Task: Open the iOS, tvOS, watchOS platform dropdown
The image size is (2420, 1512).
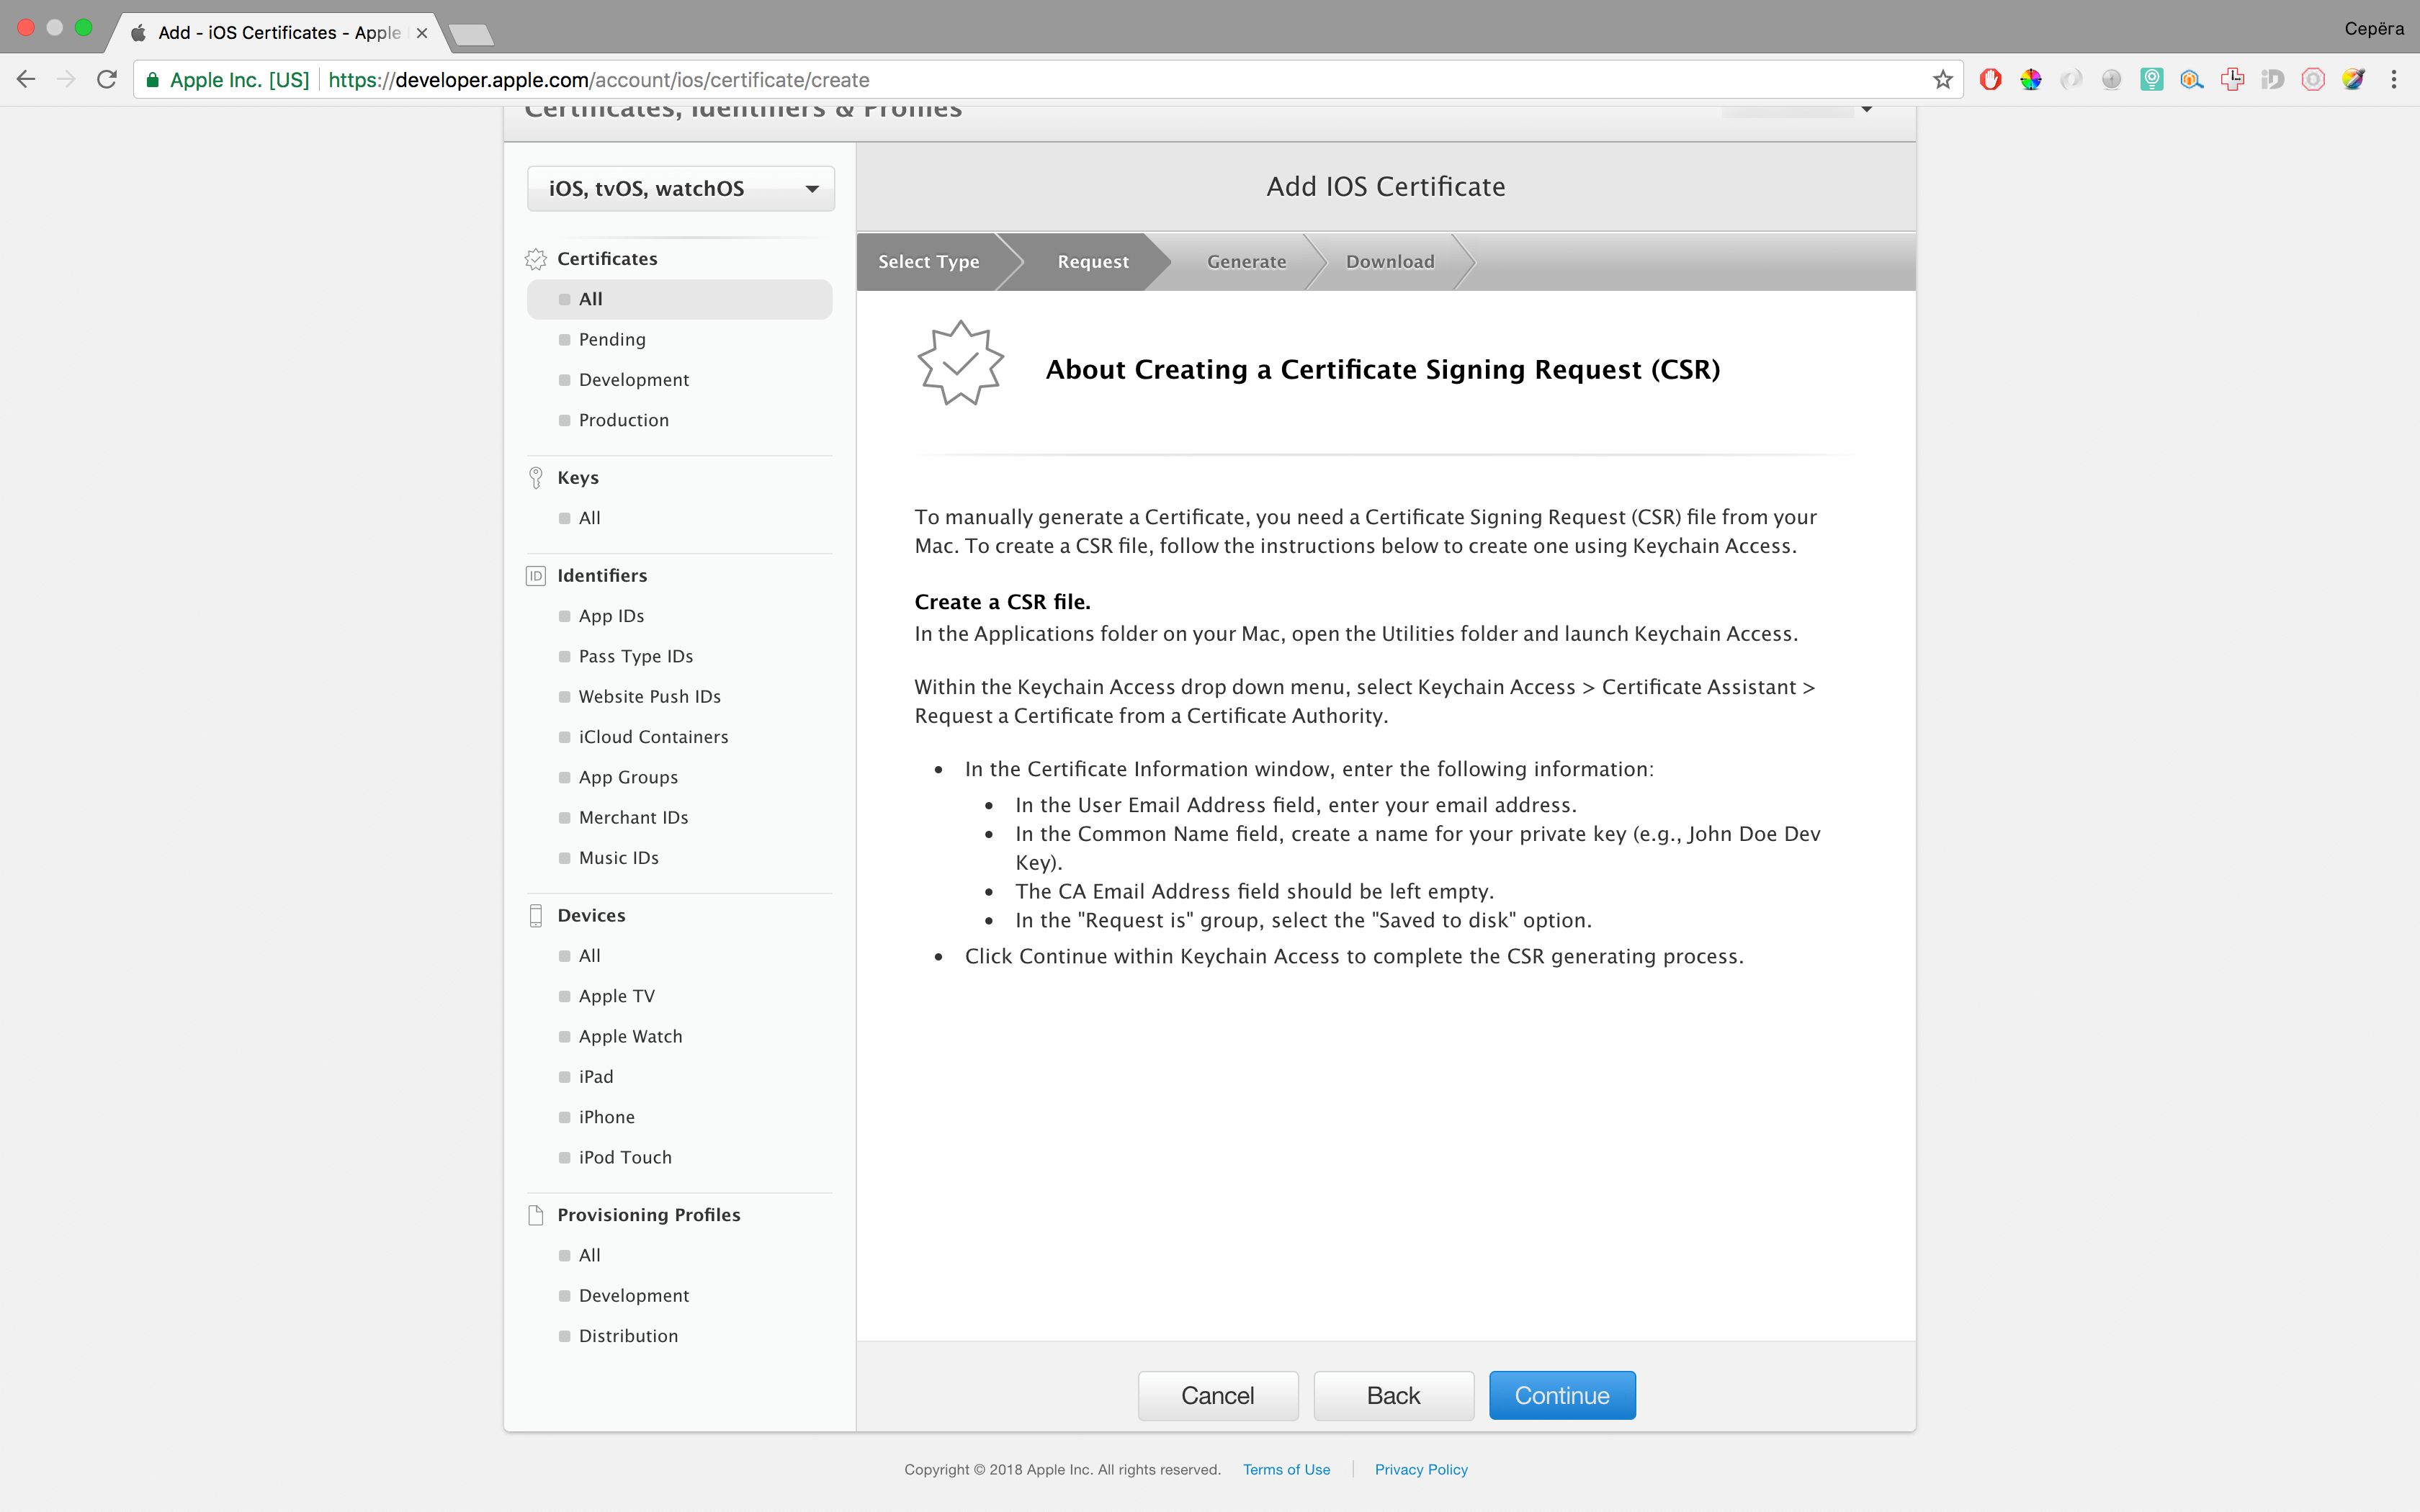Action: pos(680,189)
